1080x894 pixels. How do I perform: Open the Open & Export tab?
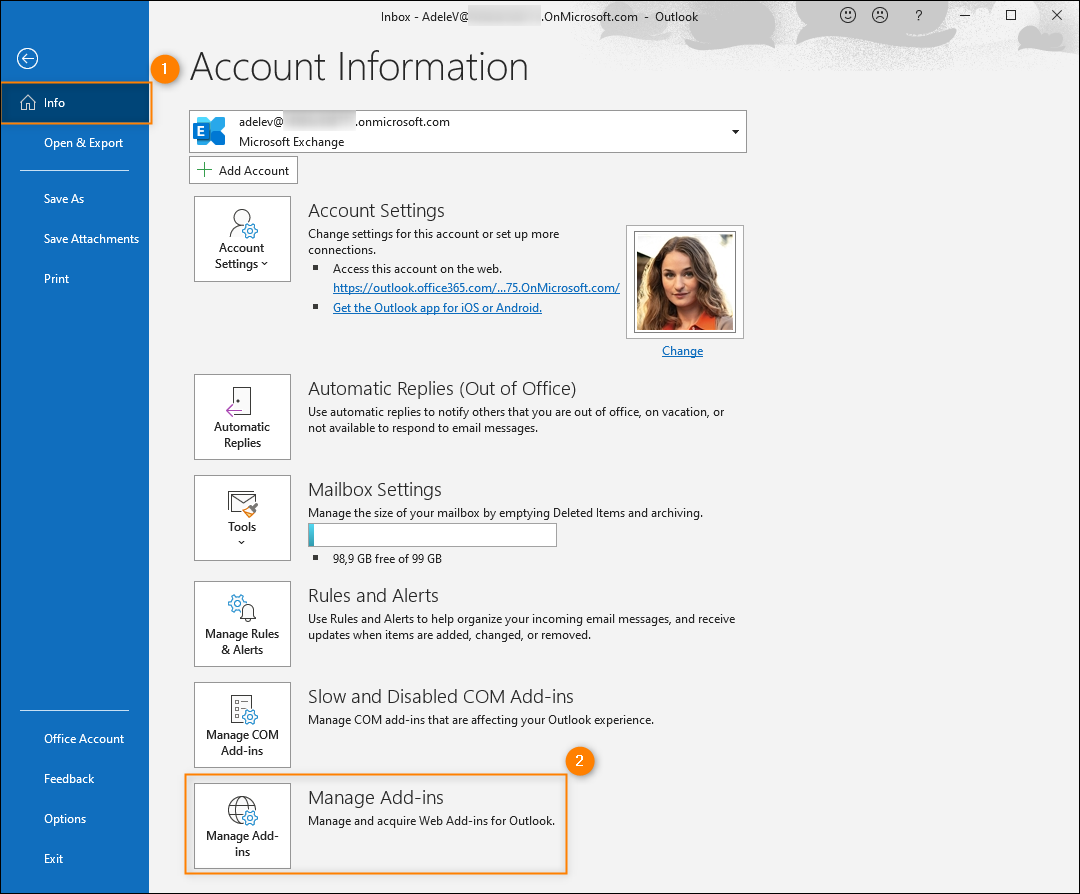point(83,143)
